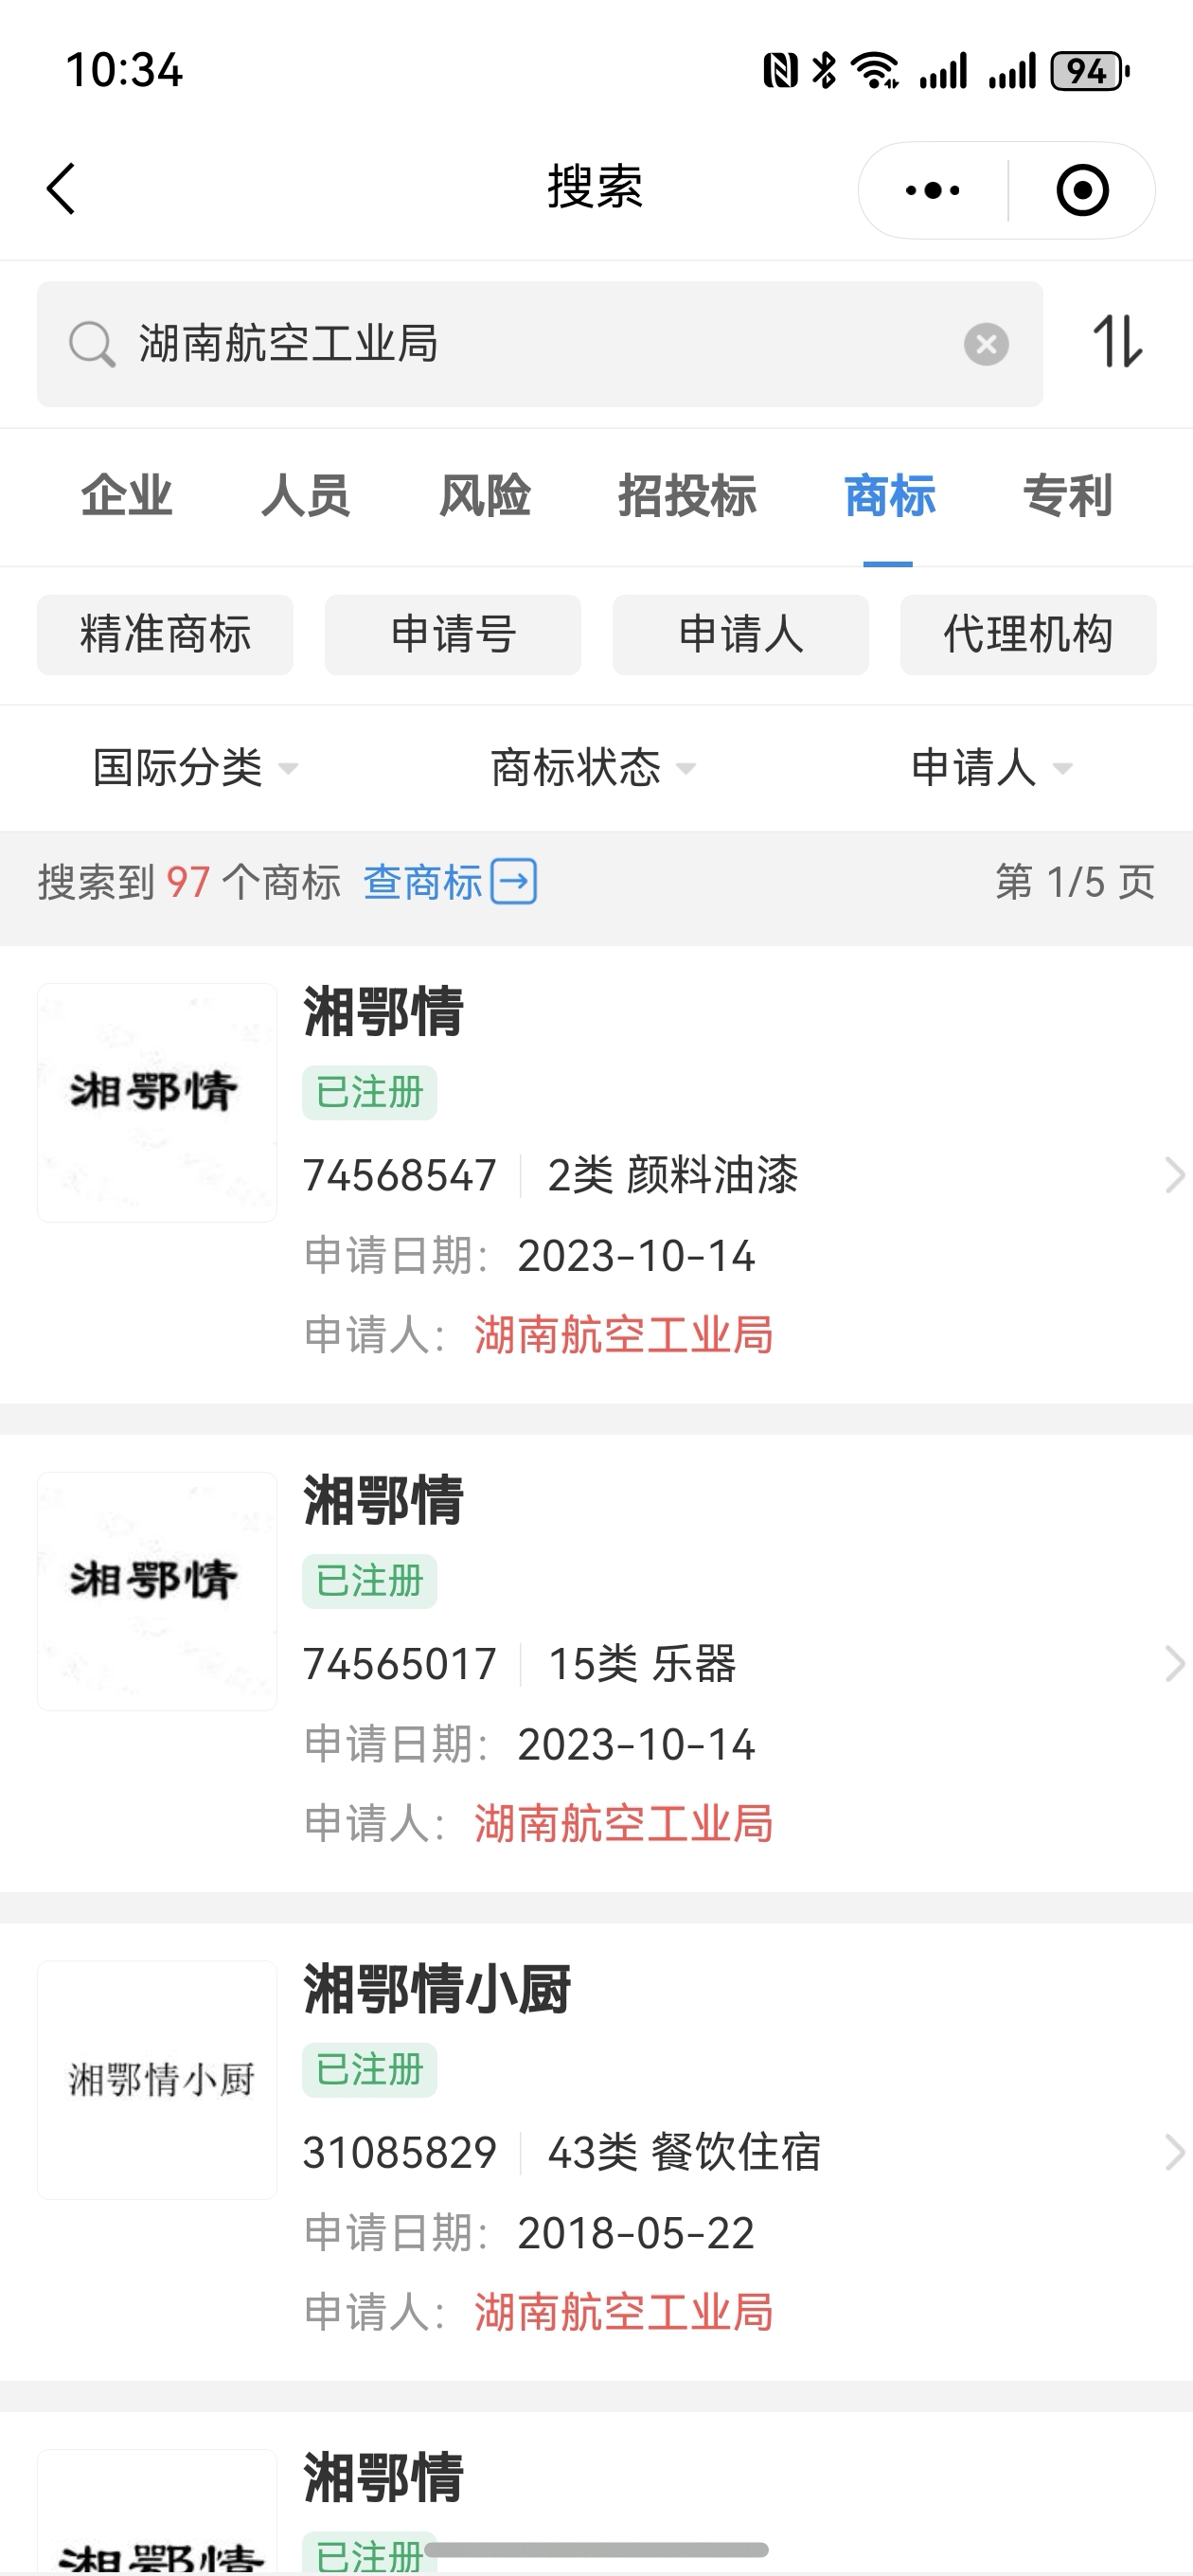This screenshot has width=1193, height=2576.
Task: Toggle the 代理机构 search filter
Action: pos(1027,635)
